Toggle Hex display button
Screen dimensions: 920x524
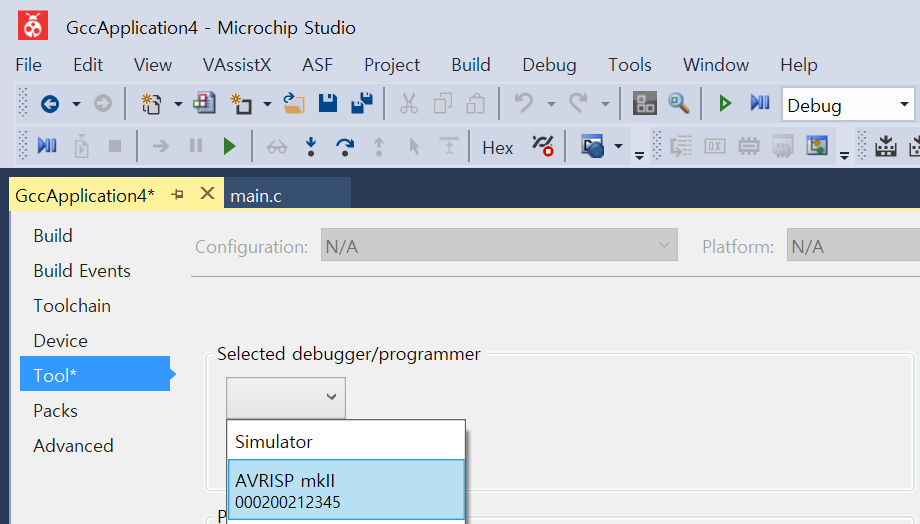tap(498, 148)
